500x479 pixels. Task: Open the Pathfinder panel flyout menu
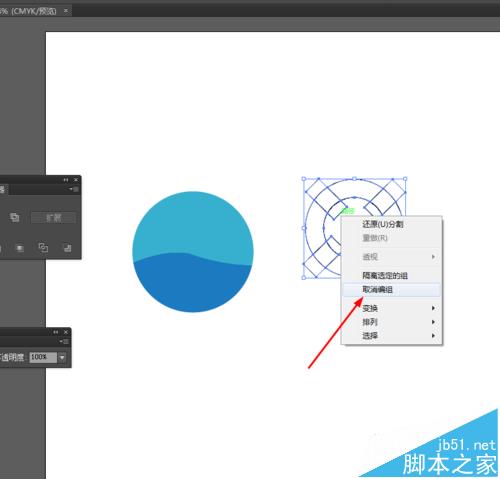74,189
